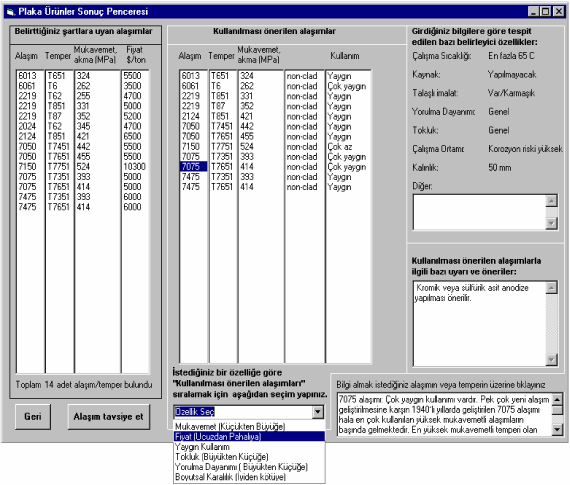Select 6013 in recommended alloys list
The width and height of the screenshot is (570, 485).
point(191,76)
